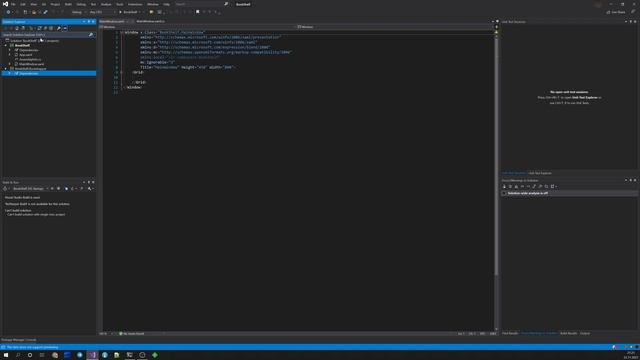Viewport: 640px width, 360px height.
Task: Open the Any CPU platform dropdown
Action: [102, 12]
